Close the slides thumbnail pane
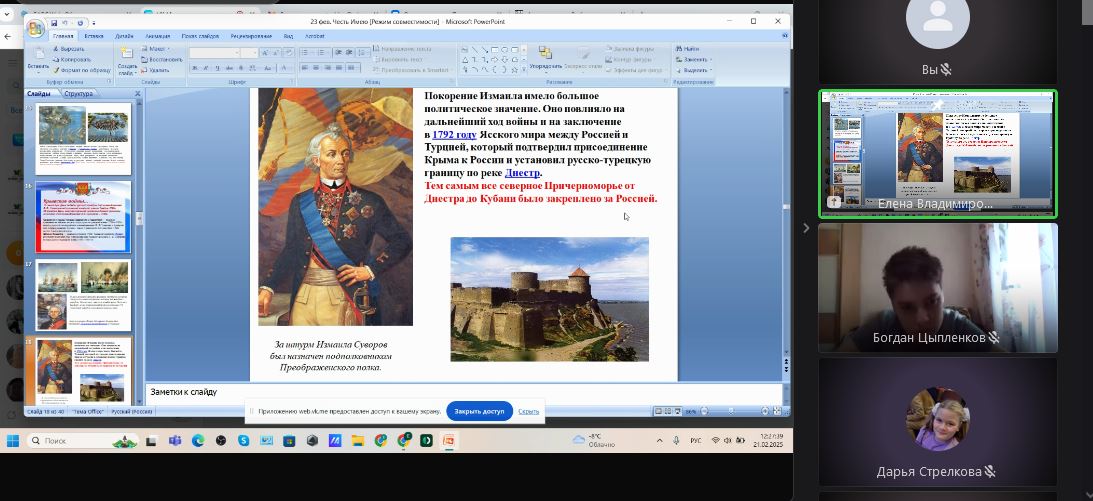The image size is (1093, 501). 137,93
